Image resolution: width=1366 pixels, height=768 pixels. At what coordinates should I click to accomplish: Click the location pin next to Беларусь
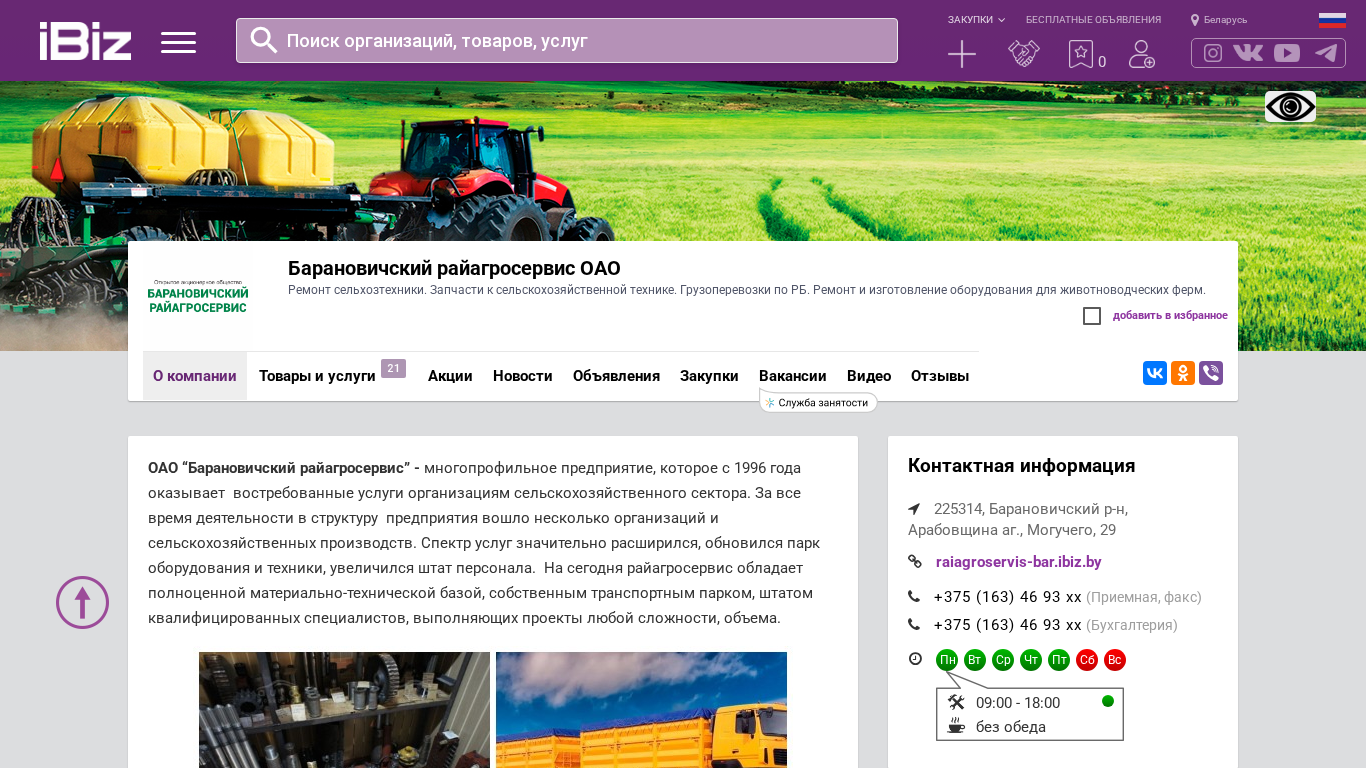pyautogui.click(x=1195, y=20)
